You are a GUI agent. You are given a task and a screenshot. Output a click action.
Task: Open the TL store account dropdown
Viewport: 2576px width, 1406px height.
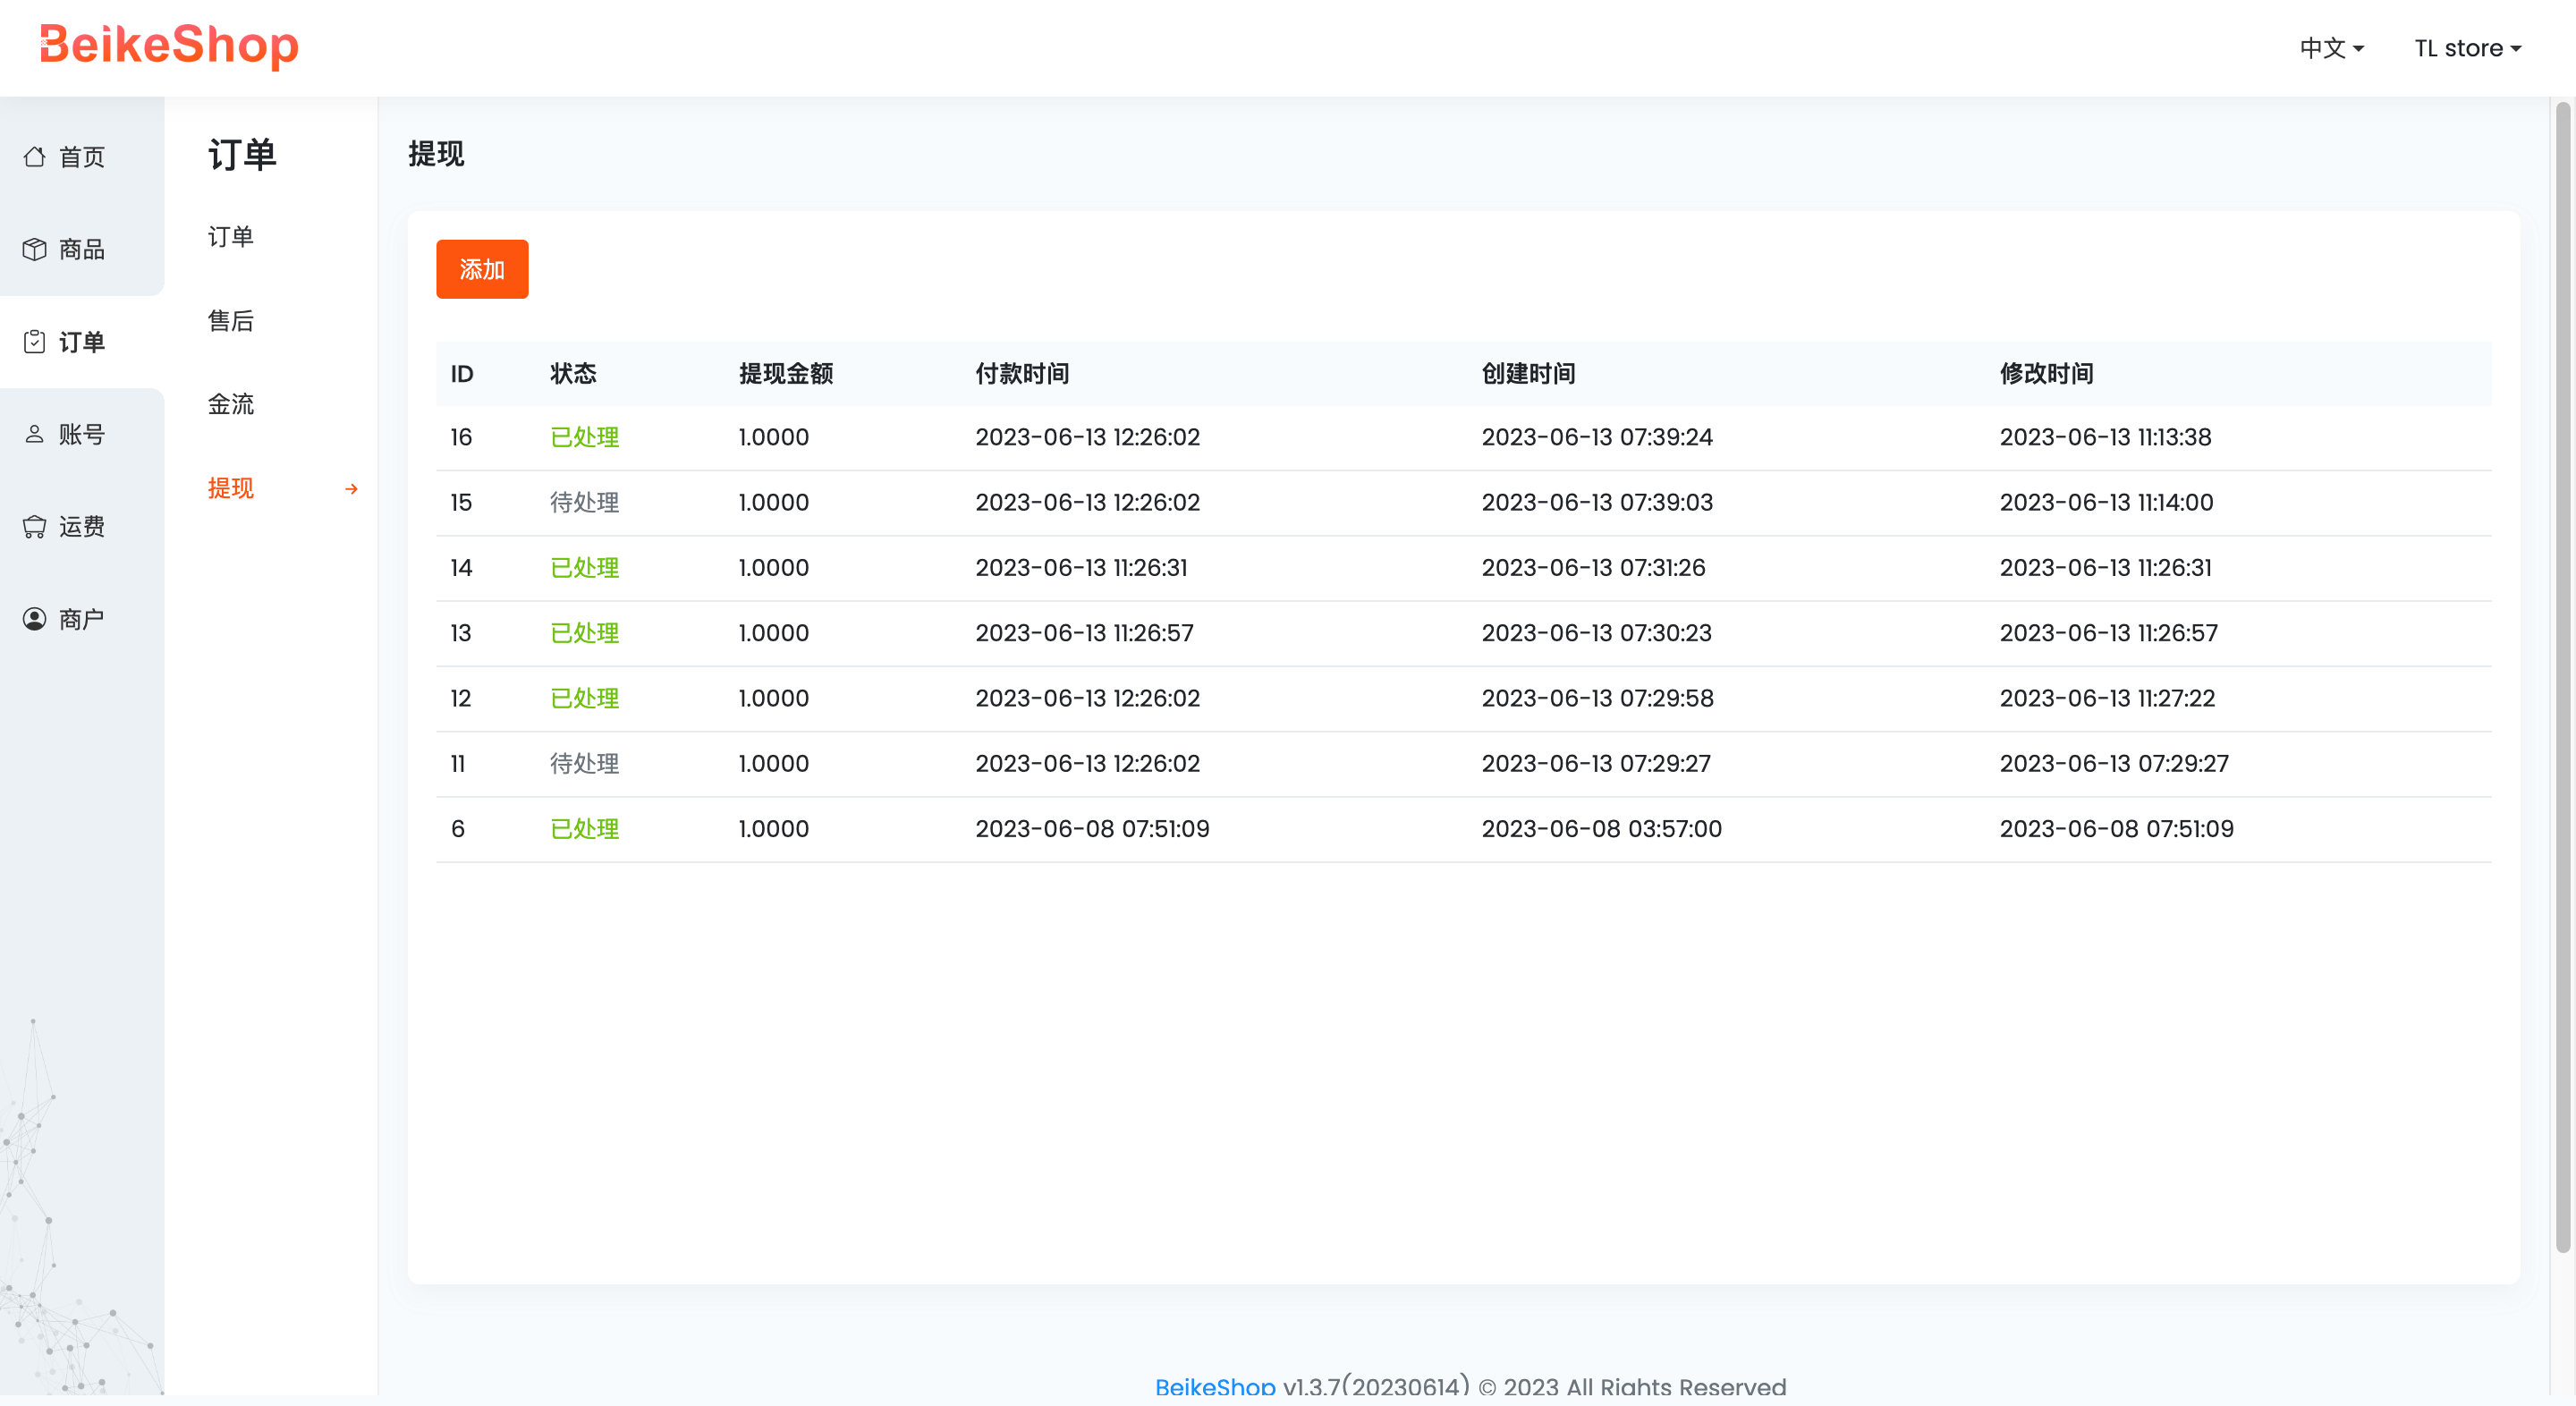(2467, 48)
